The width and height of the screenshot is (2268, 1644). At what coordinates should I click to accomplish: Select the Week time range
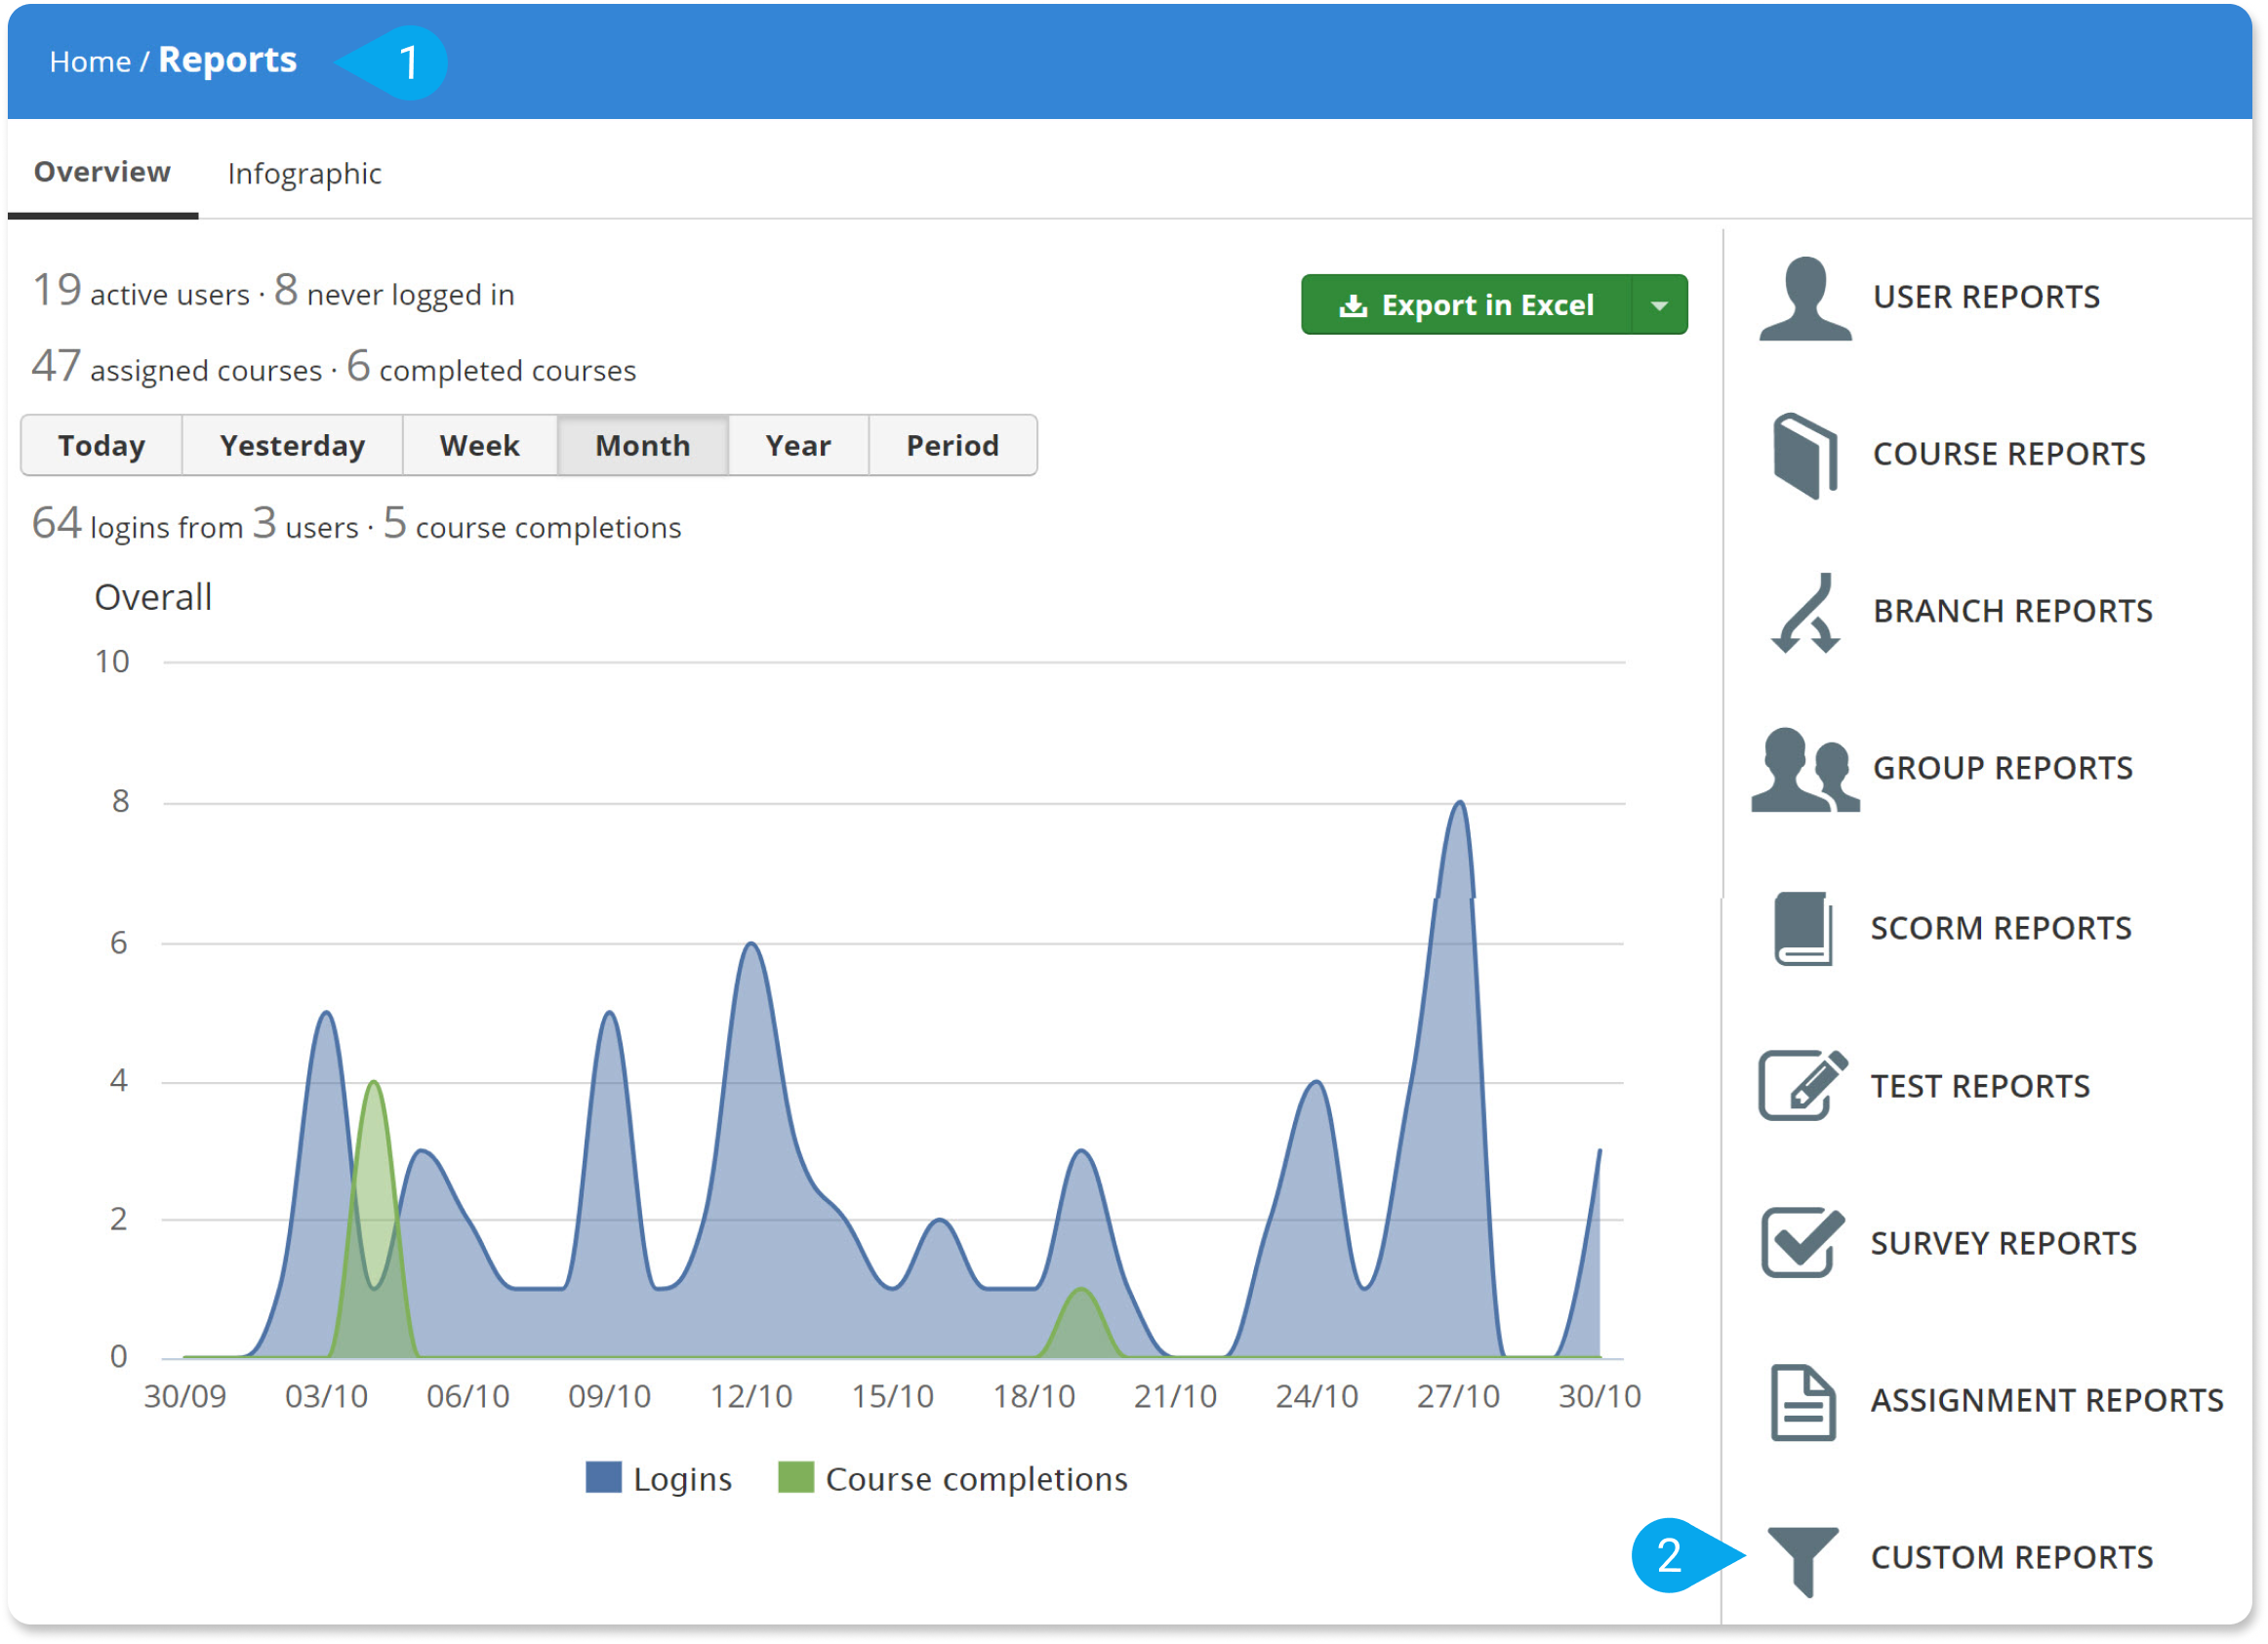(479, 446)
